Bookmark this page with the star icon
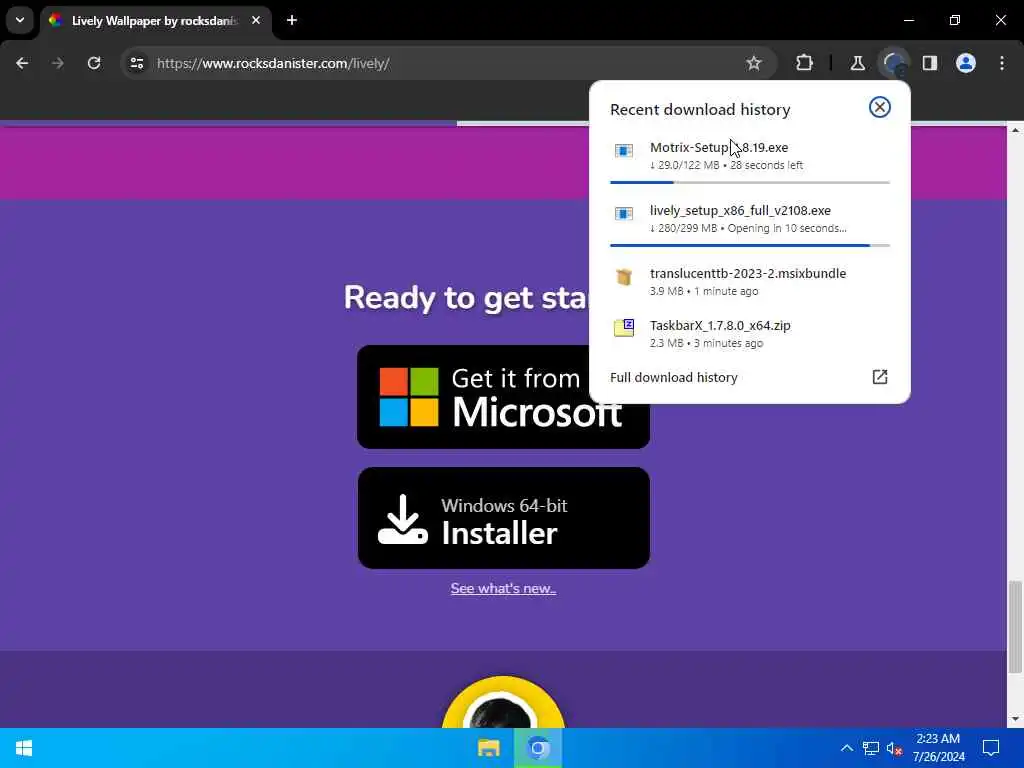This screenshot has width=1024, height=768. (x=754, y=63)
